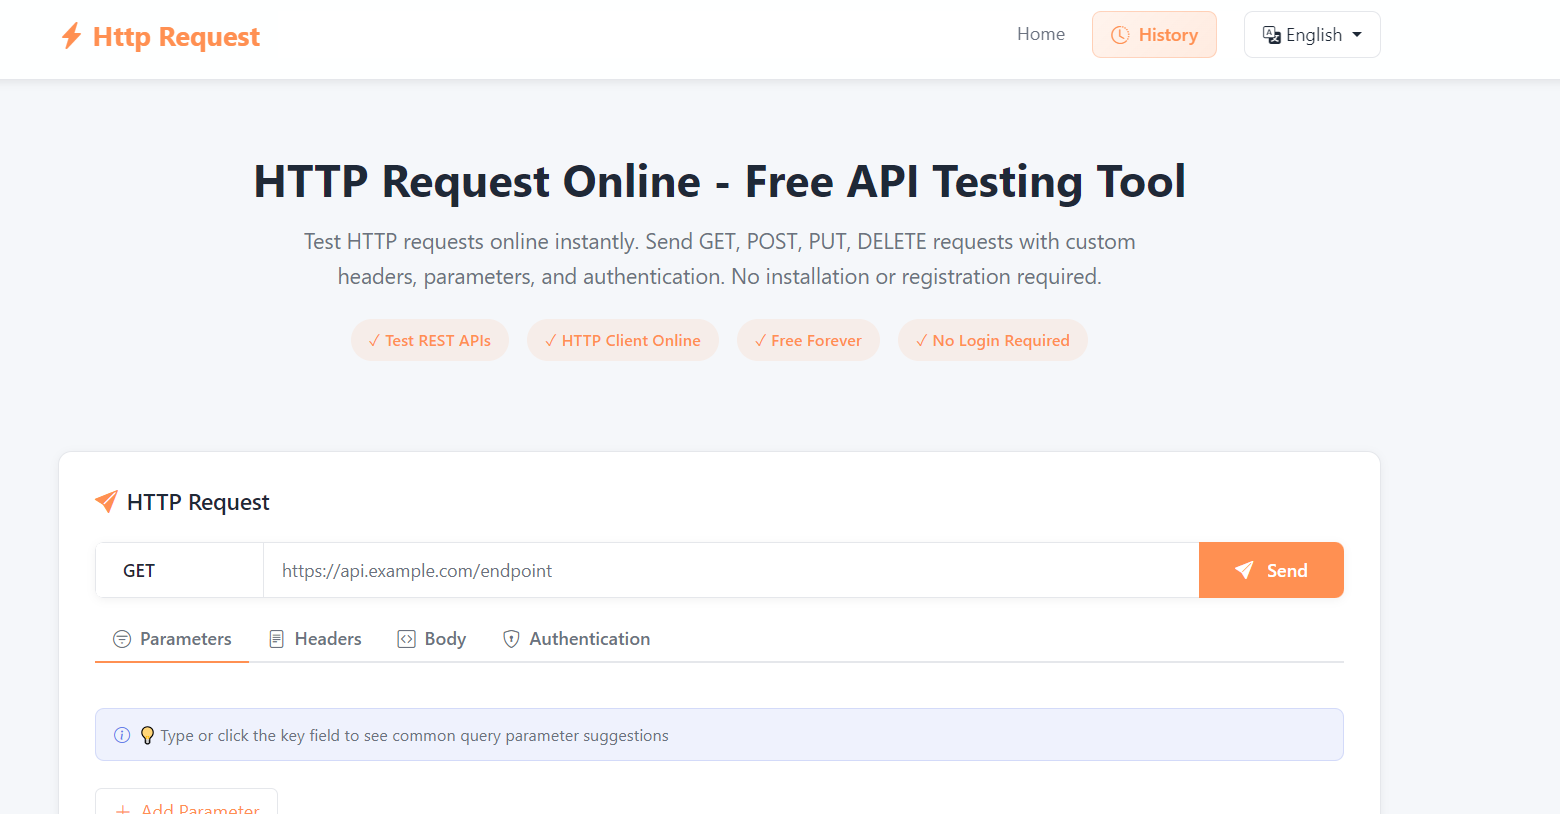
Task: Click the document icon next to Headers
Action: [x=277, y=638]
